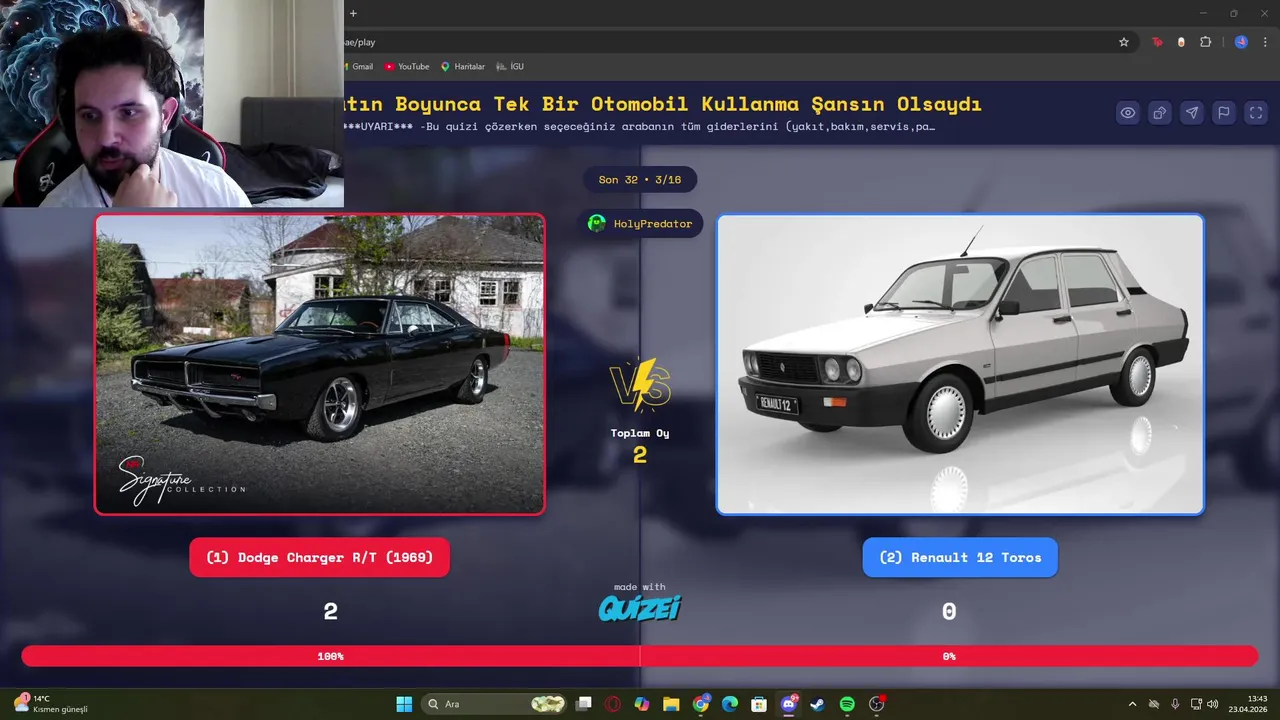Open Spotify from the taskbar

tap(847, 704)
